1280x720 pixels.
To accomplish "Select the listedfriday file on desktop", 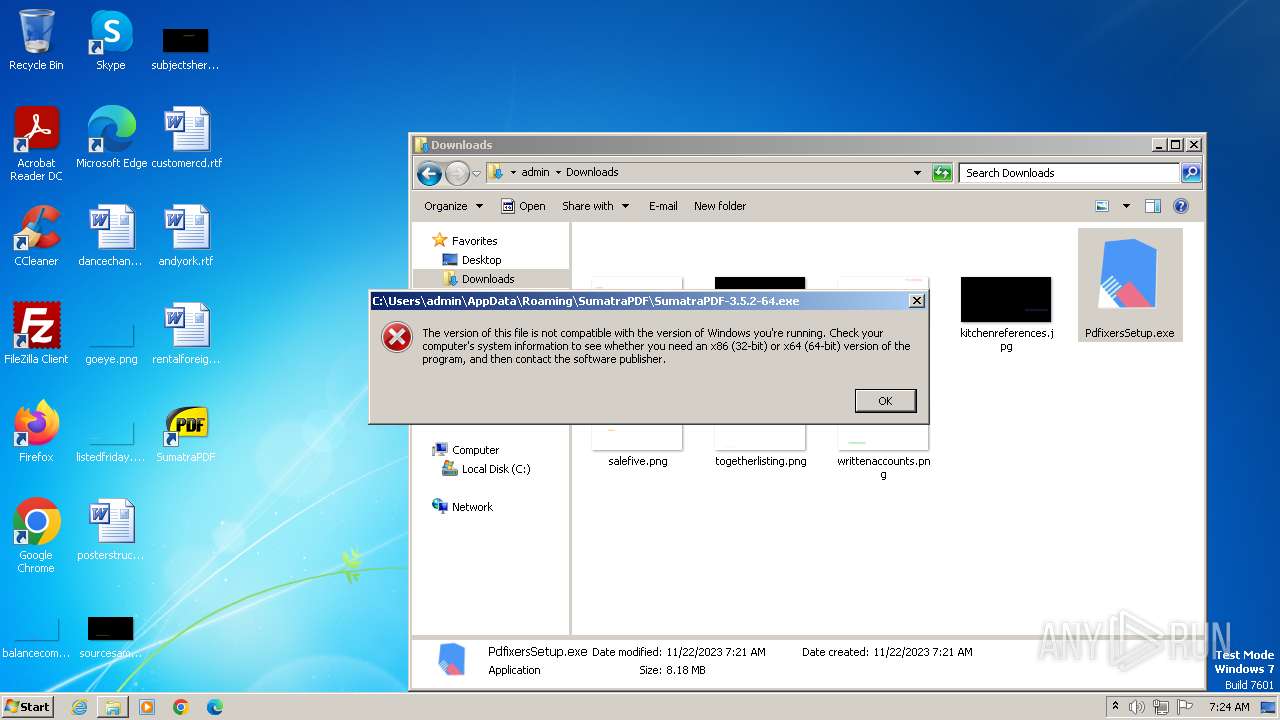I will (111, 440).
